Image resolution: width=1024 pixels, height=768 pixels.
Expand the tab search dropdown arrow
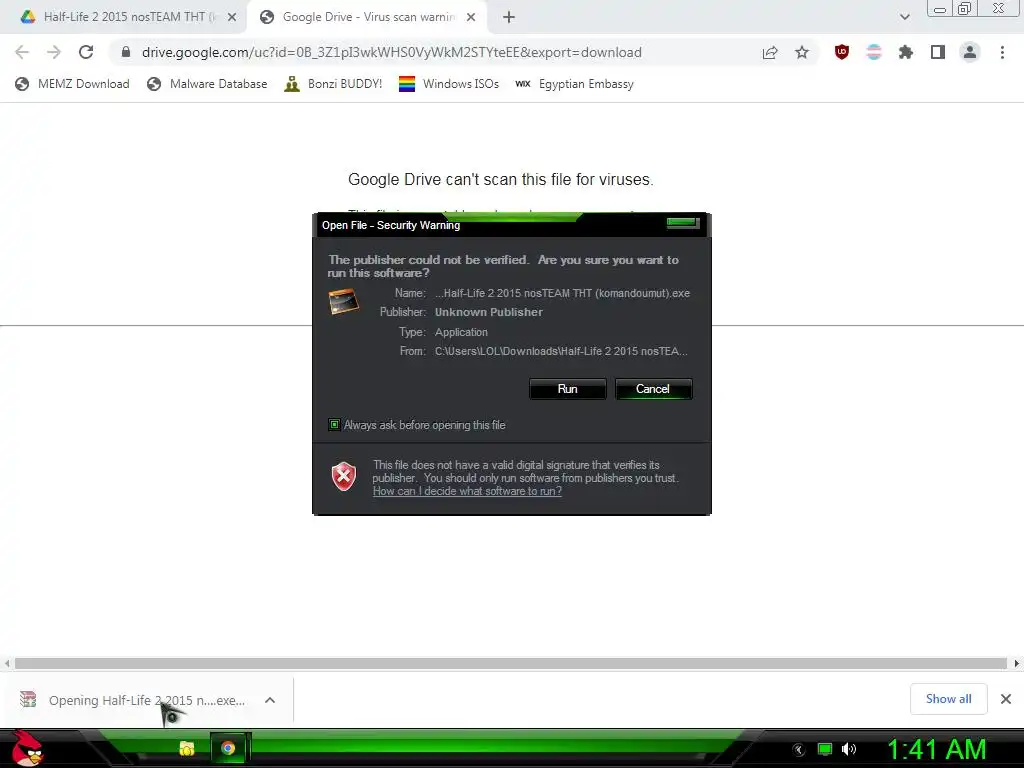point(904,18)
